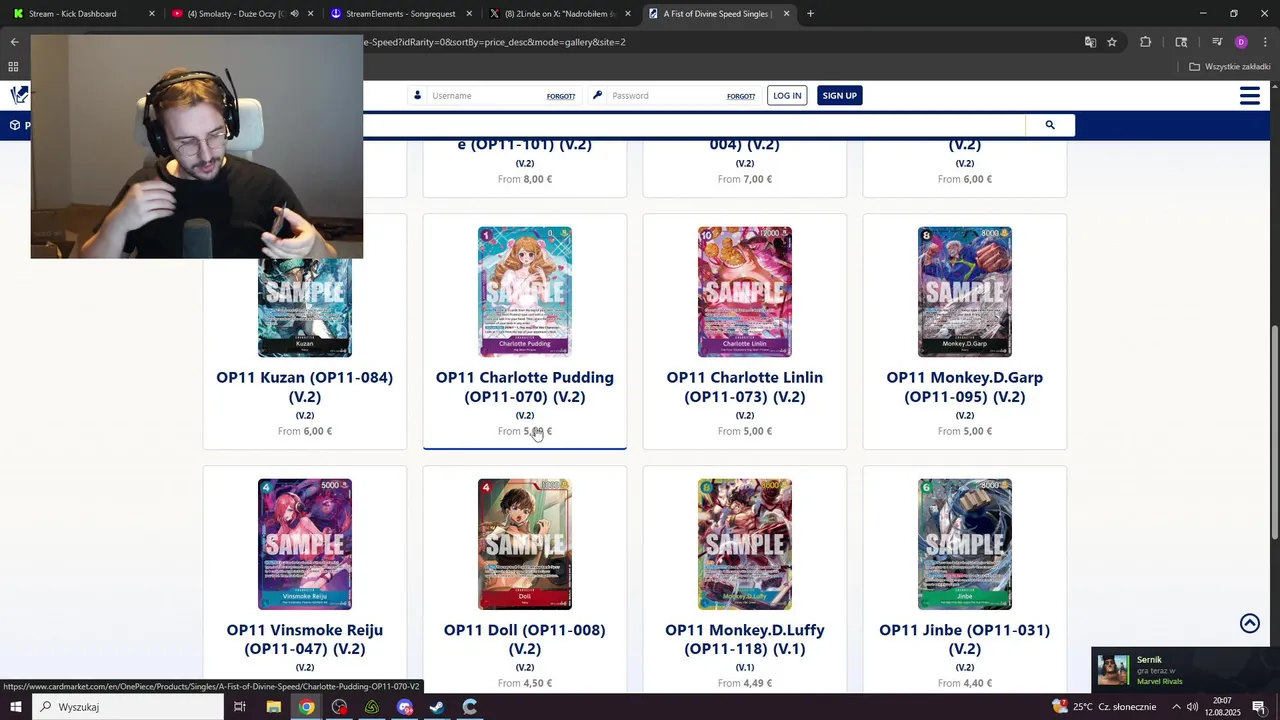Open the Windows notification center icon
The image size is (1280, 720).
point(1259,707)
